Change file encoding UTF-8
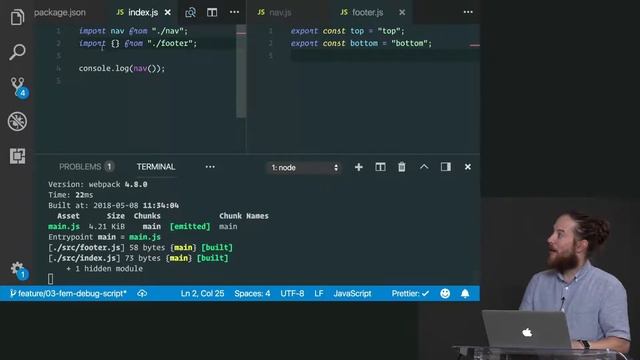The width and height of the screenshot is (640, 360). tap(292, 293)
